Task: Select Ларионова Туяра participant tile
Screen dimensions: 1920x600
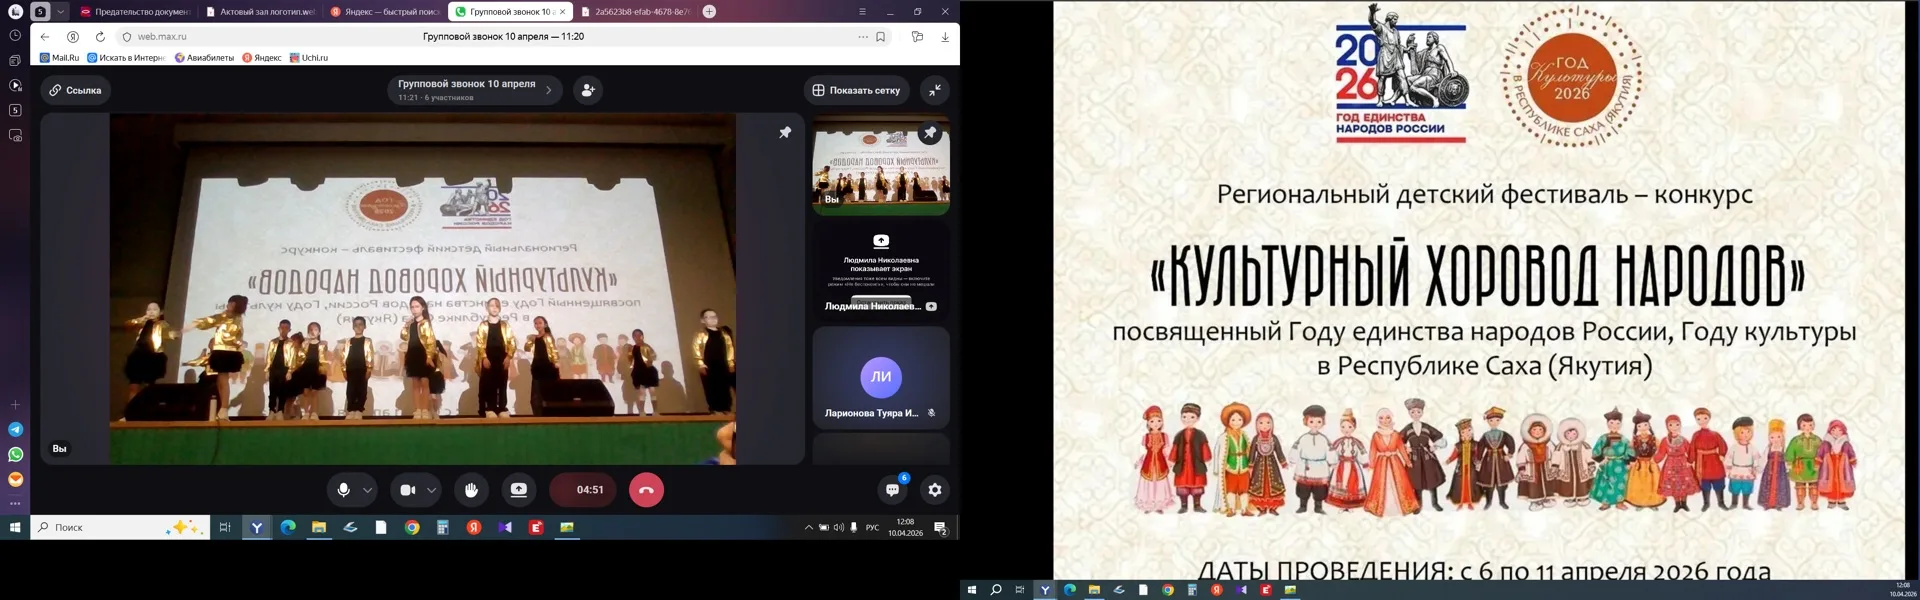Action: point(880,378)
